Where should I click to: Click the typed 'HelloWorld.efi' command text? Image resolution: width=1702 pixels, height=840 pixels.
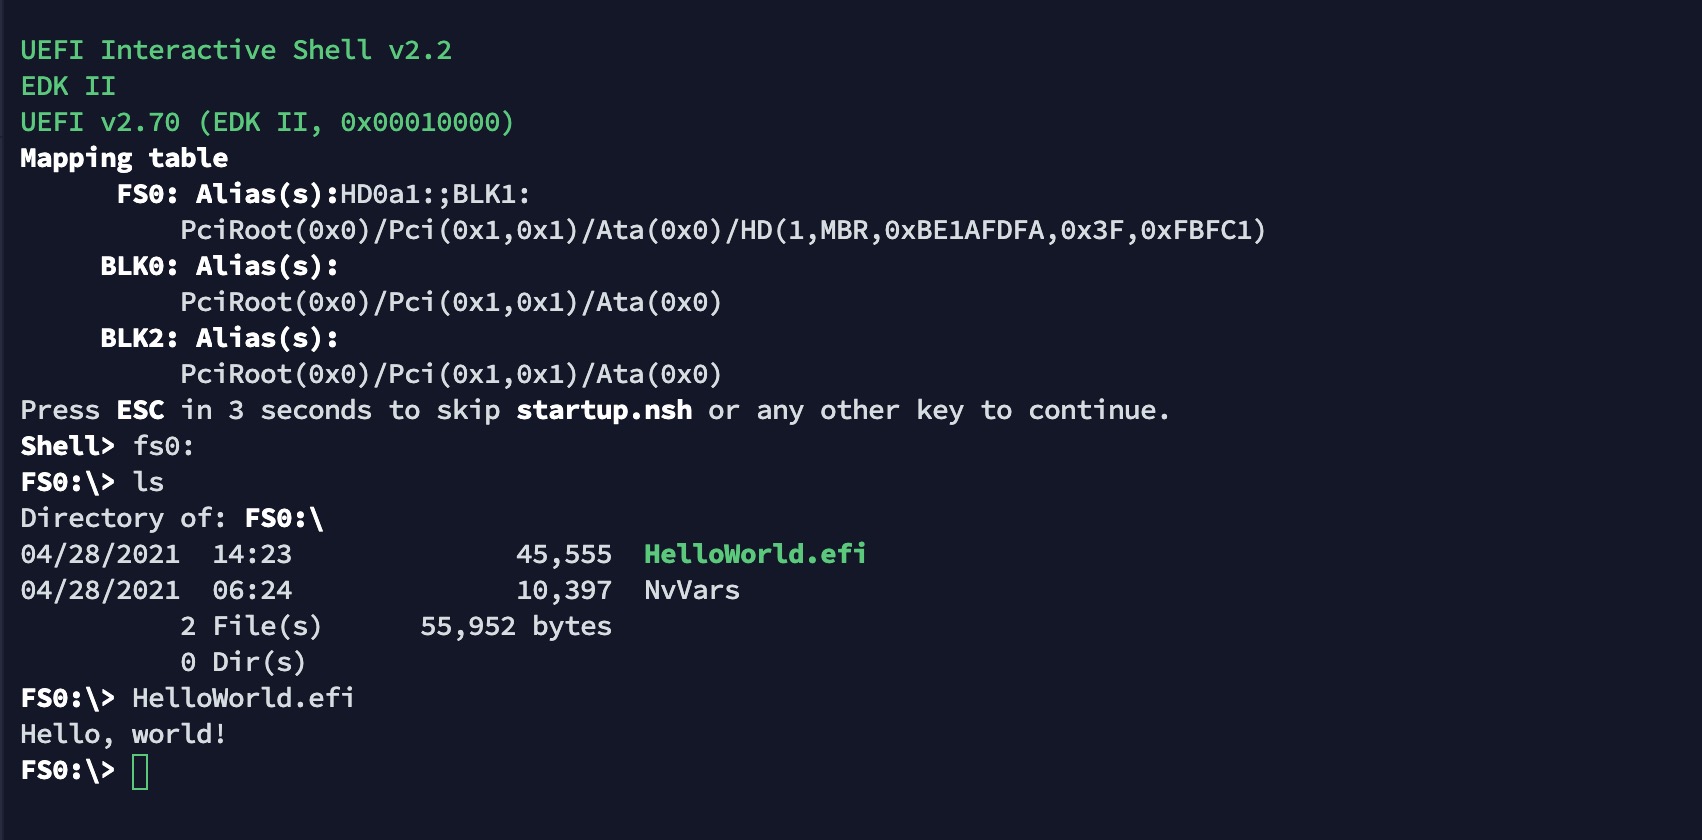243,698
